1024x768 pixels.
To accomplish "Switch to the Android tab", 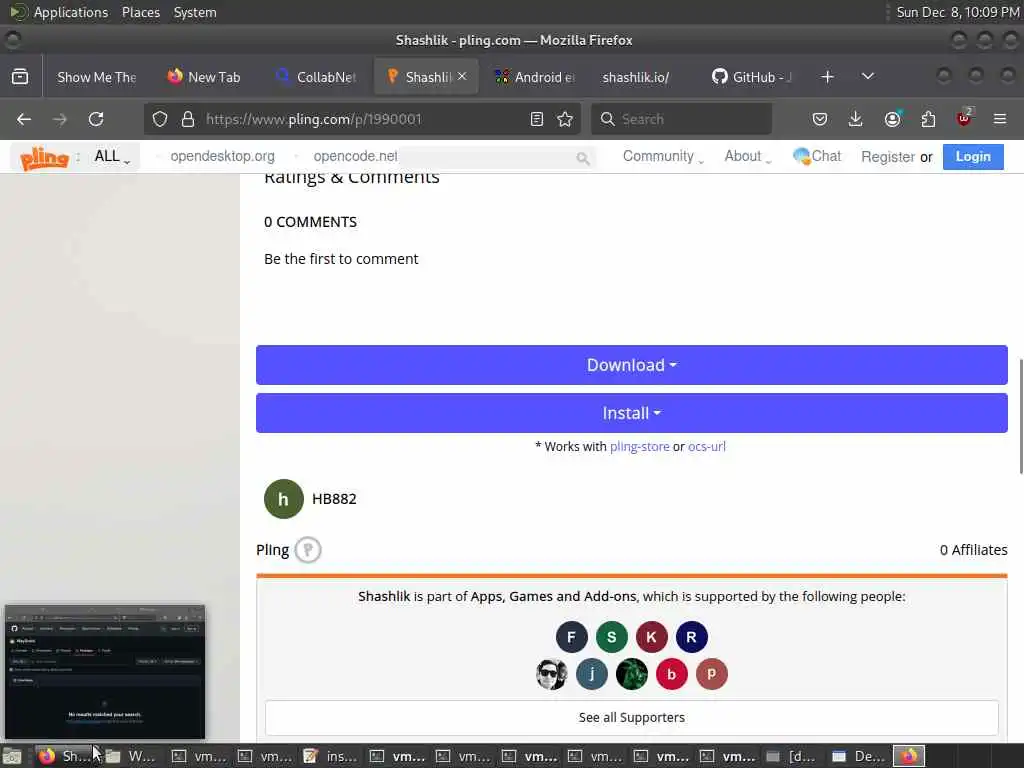I will (536, 77).
